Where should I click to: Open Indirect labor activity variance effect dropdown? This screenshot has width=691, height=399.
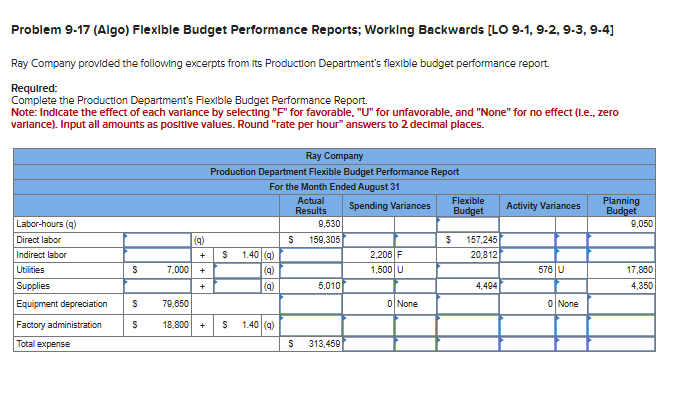tap(571, 255)
